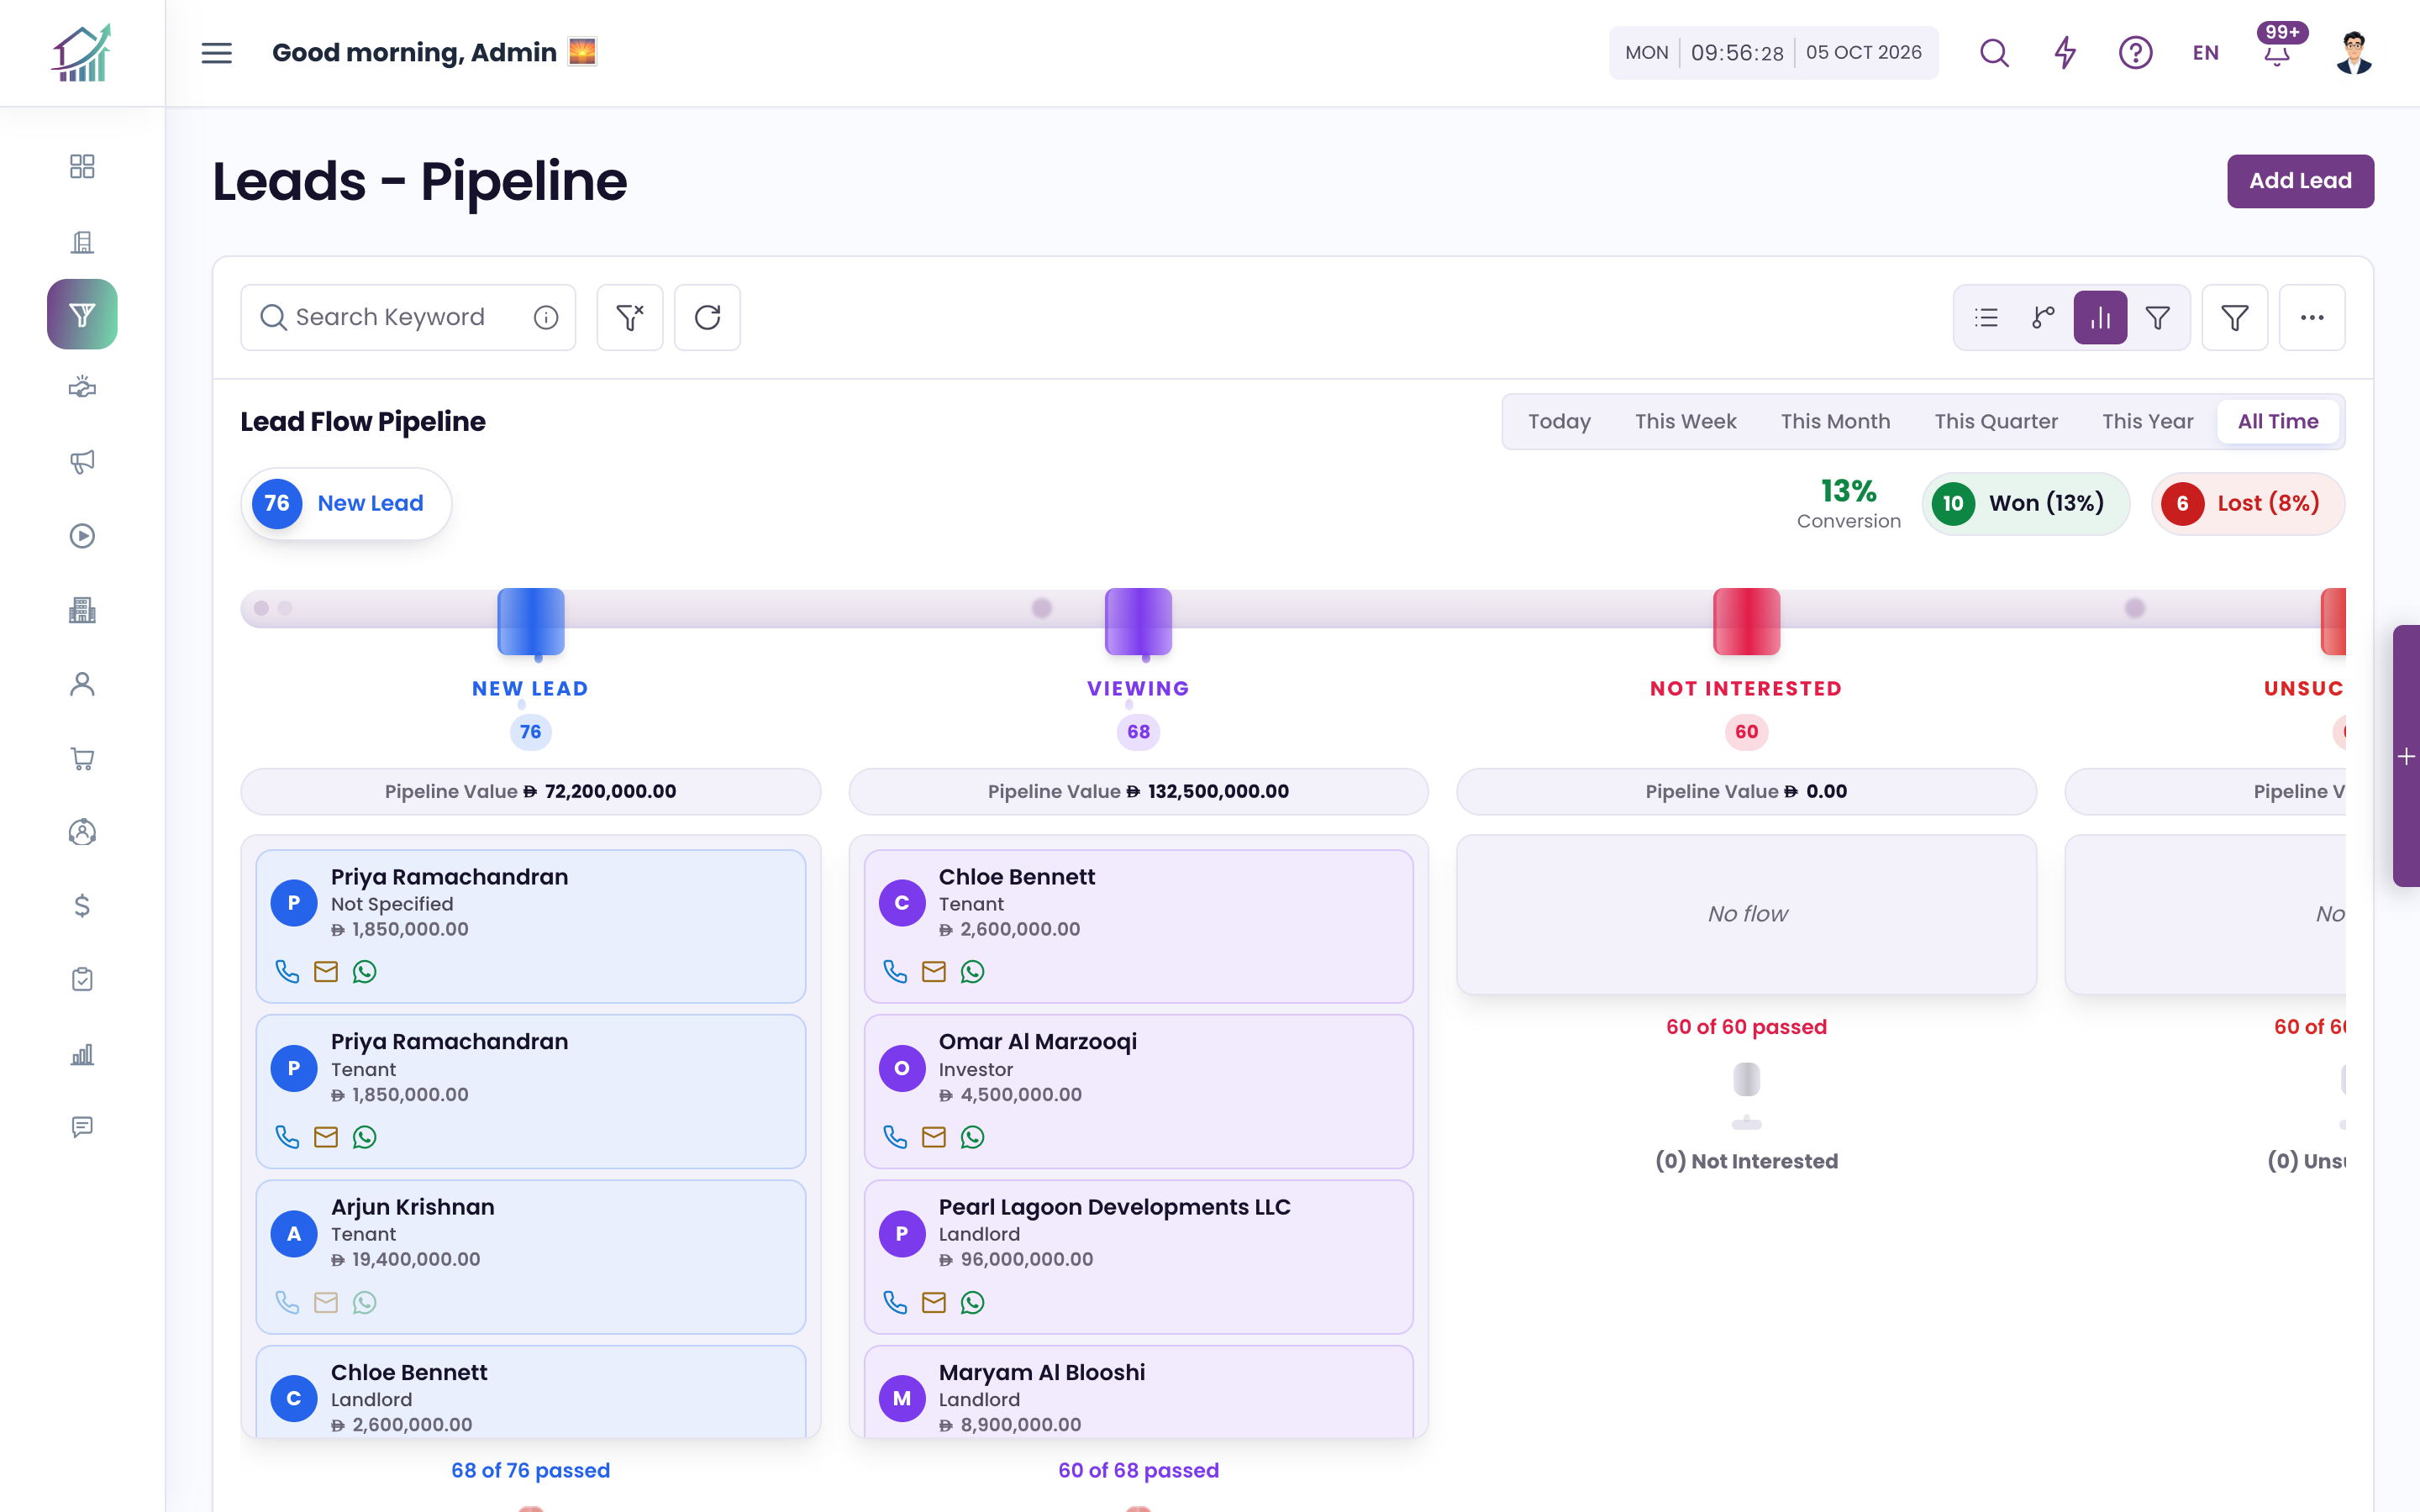Switch to list view
2420x1512 pixels.
point(1986,317)
